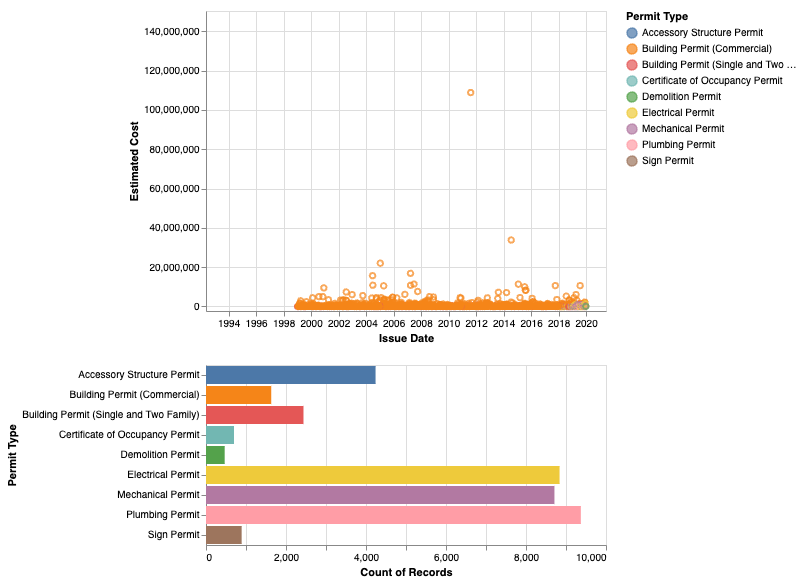Screen dimensions: 802x583
Task: Click the green Demolition Permit bar
Action: tap(215, 455)
